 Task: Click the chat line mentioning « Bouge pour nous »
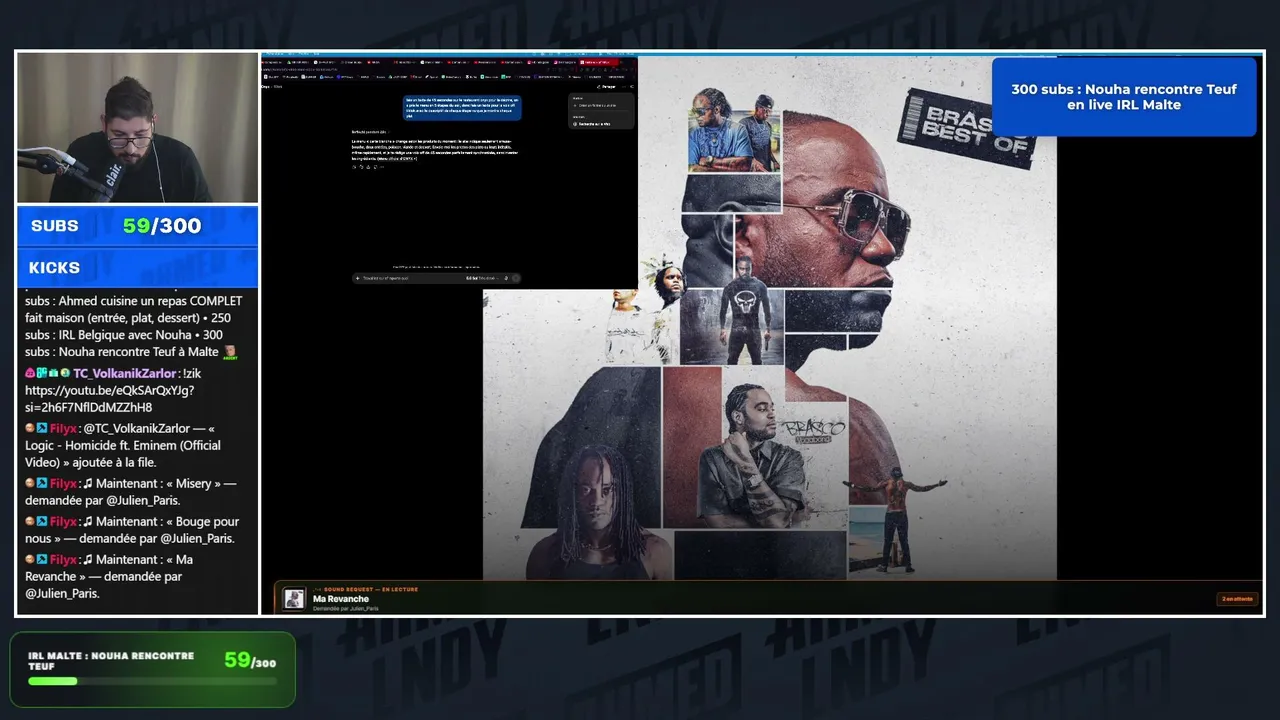coord(132,530)
